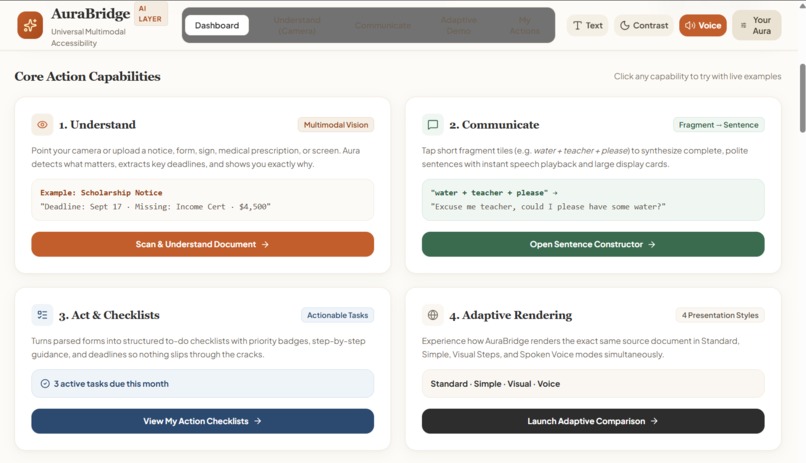Click 'Universal Multimodal Accessibility' subtitle
Image resolution: width=806 pixels, height=463 pixels.
point(88,38)
